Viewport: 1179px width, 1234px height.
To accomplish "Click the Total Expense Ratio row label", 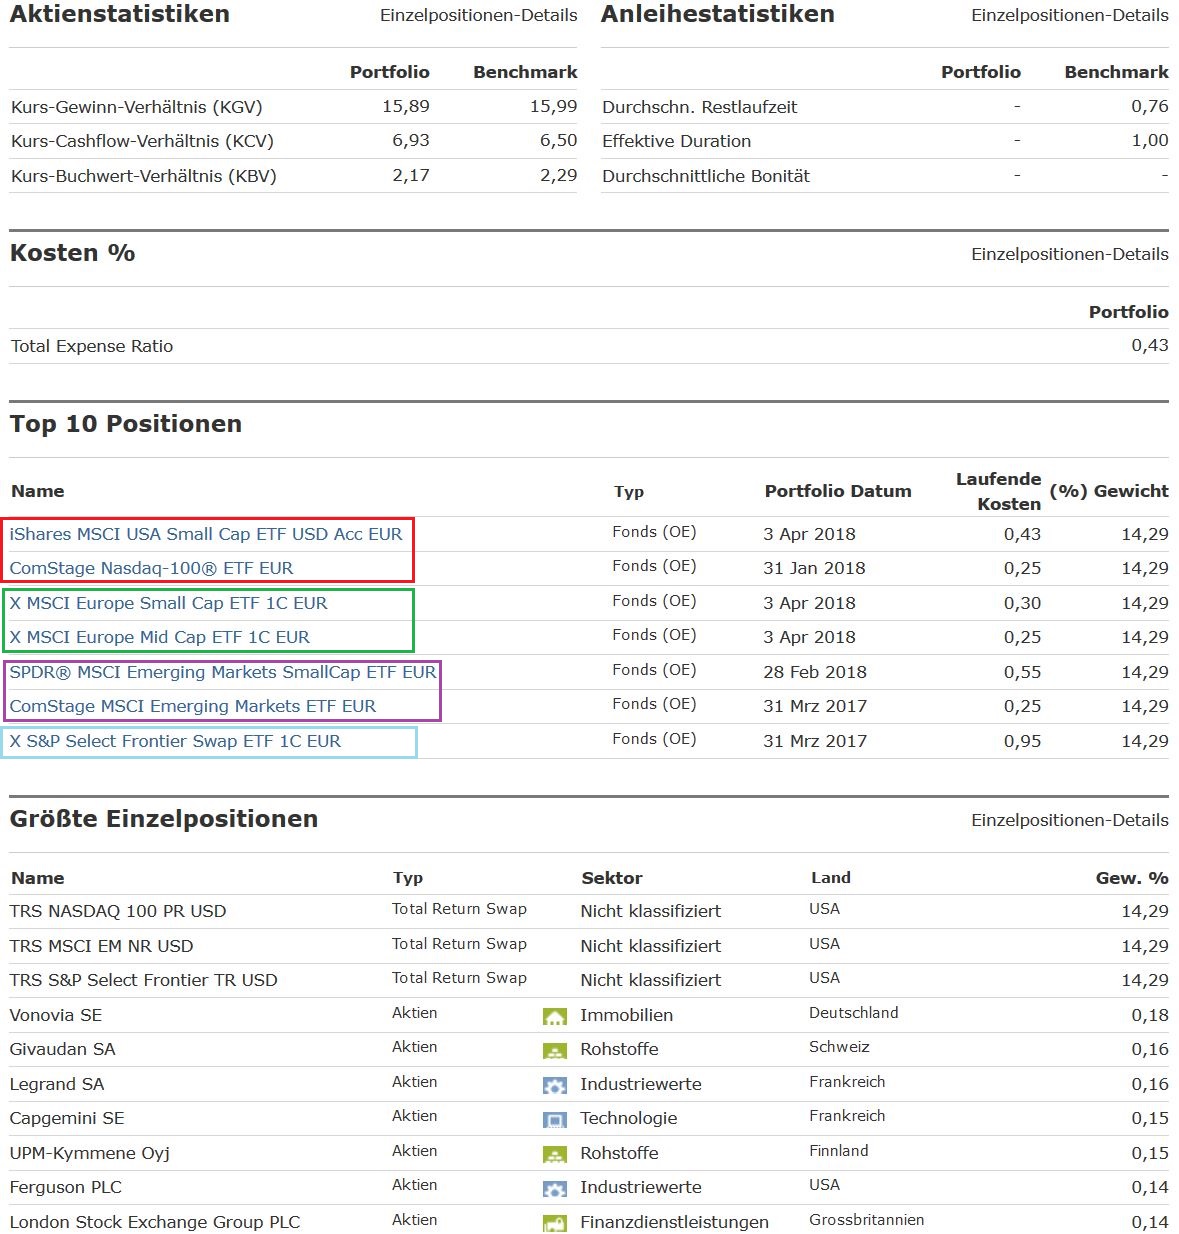I will [92, 346].
